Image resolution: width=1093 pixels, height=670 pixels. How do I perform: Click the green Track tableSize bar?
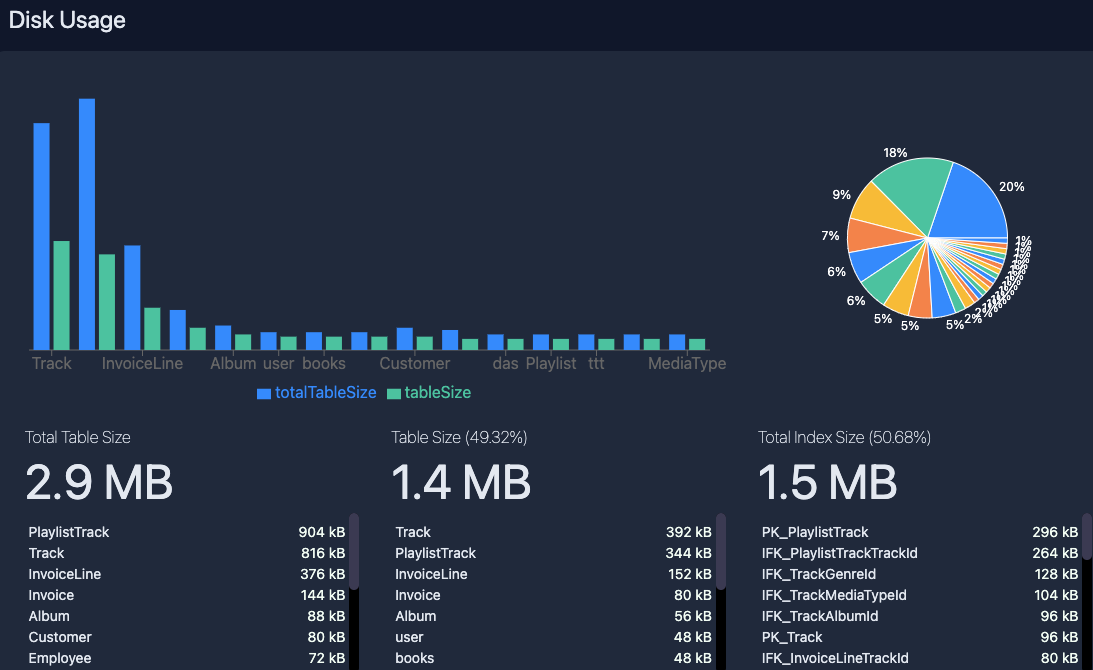click(x=61, y=295)
